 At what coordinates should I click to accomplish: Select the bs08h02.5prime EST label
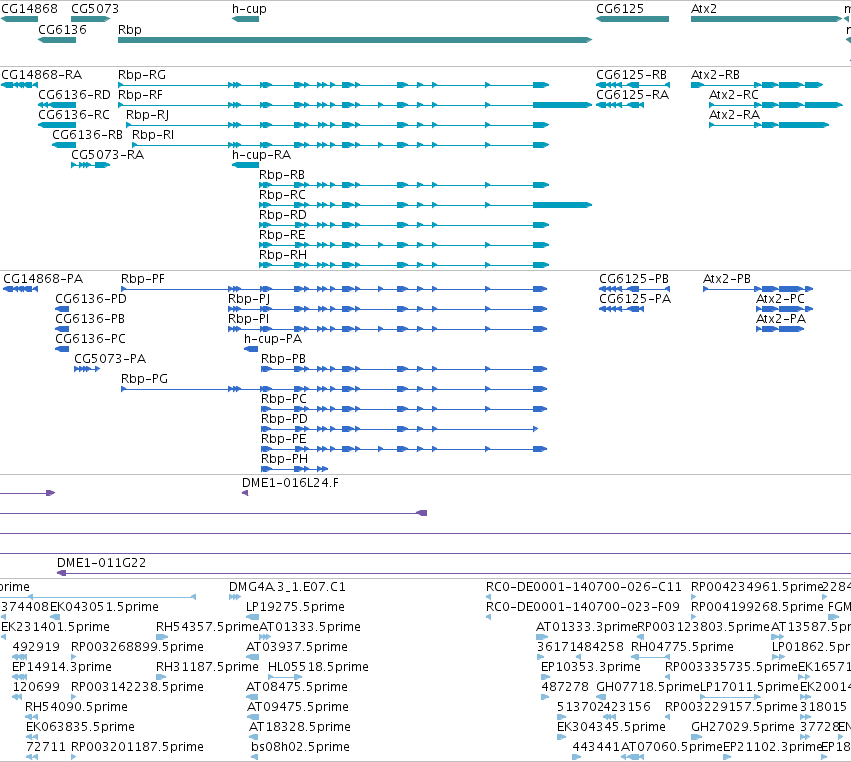coord(300,746)
